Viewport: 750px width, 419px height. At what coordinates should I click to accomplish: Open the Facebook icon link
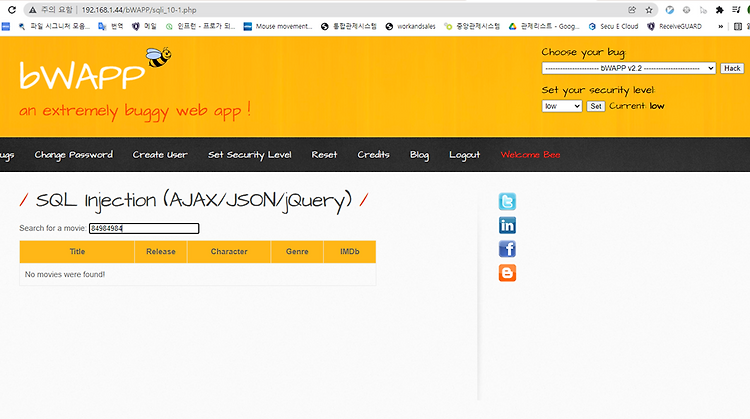click(507, 249)
